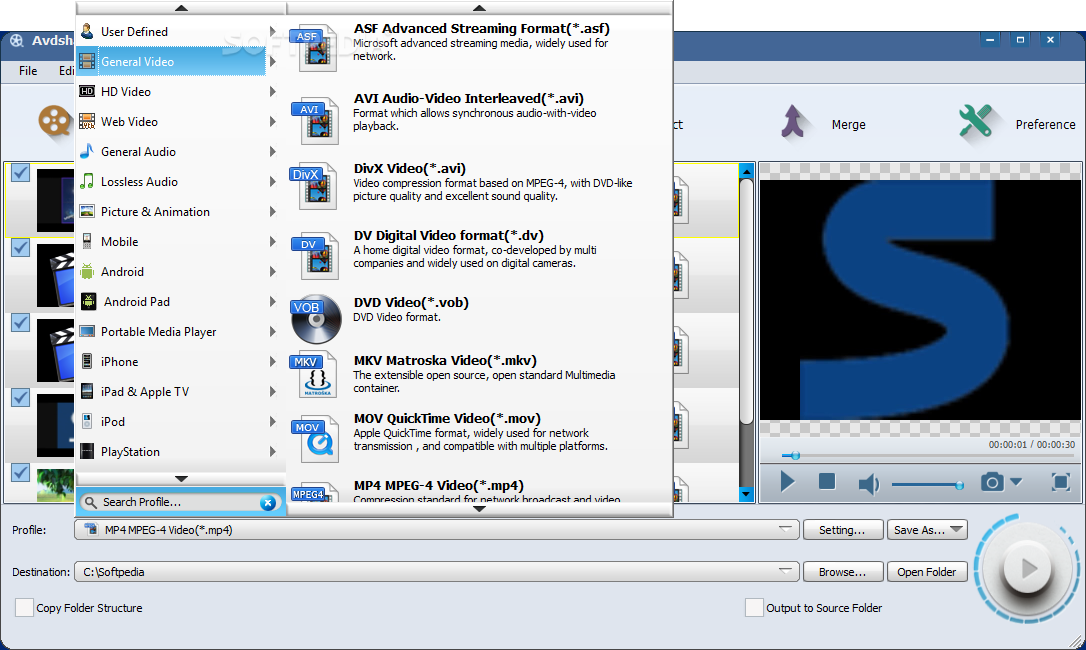
Task: Select the first video thumbnail
Action: pos(55,200)
